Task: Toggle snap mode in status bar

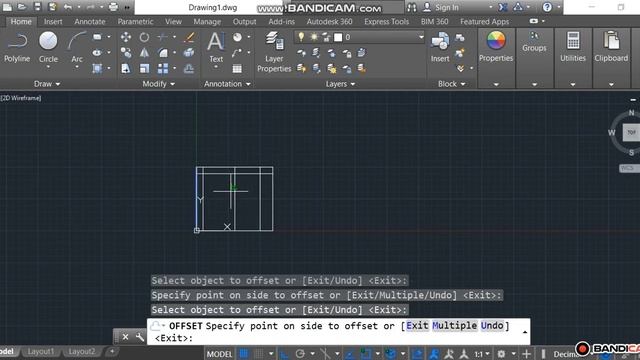Action: (258, 354)
